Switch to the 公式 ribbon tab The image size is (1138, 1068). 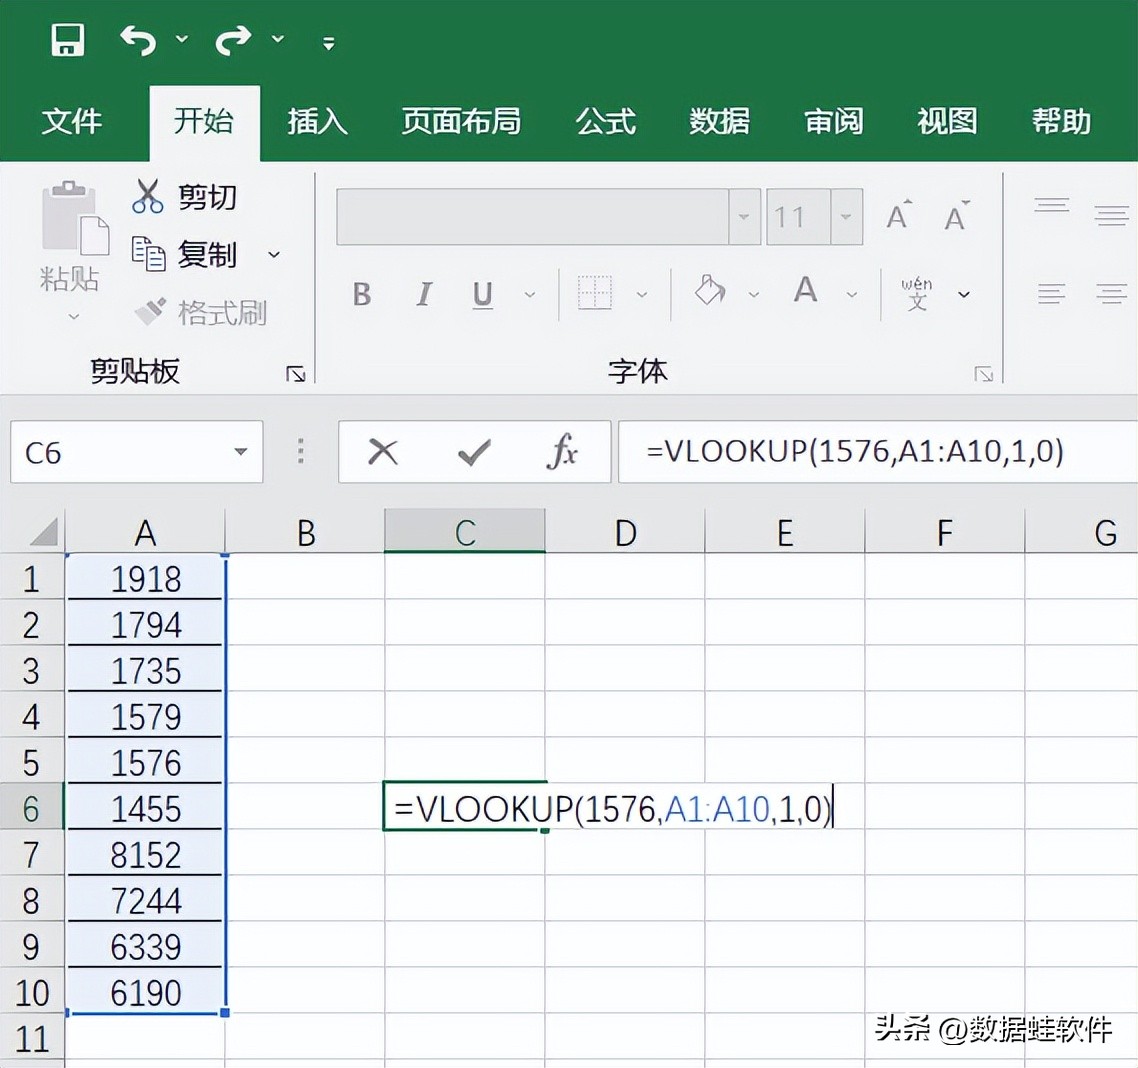pyautogui.click(x=605, y=122)
